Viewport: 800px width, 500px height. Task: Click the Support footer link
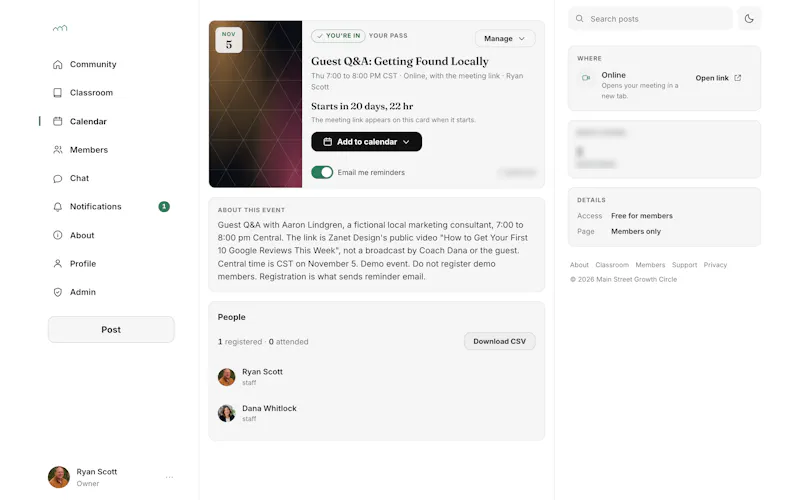tap(684, 265)
